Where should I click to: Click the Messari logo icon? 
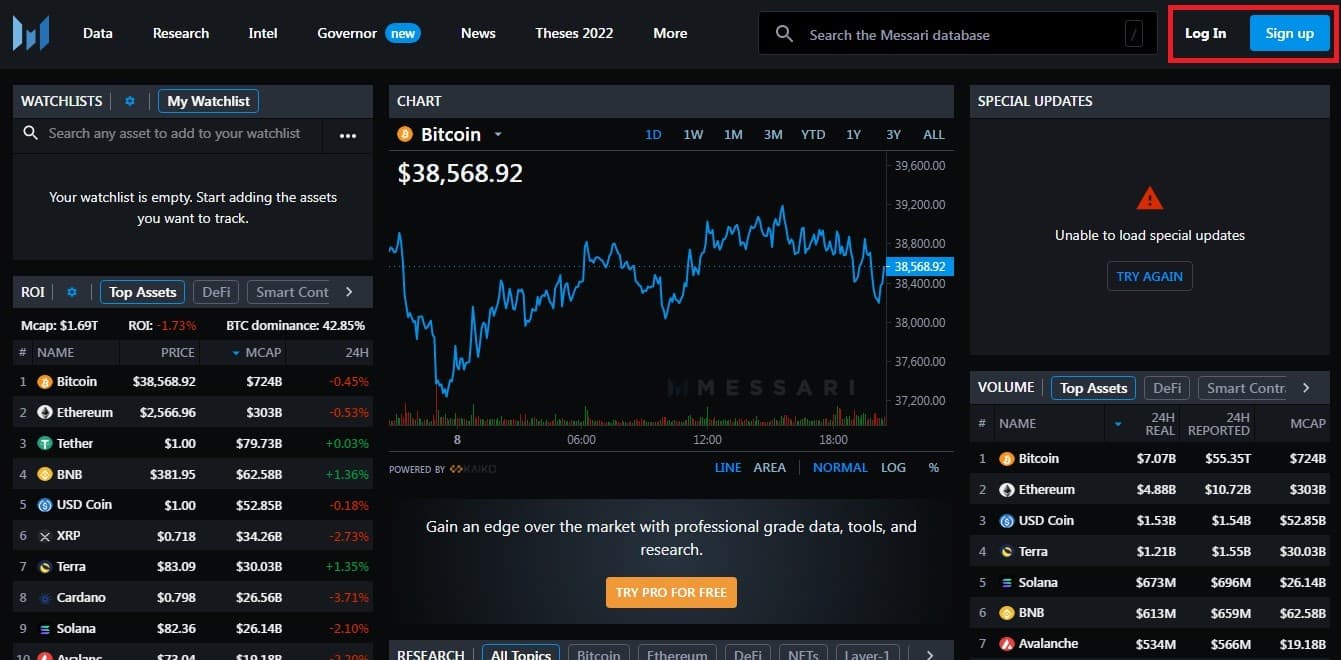(30, 33)
